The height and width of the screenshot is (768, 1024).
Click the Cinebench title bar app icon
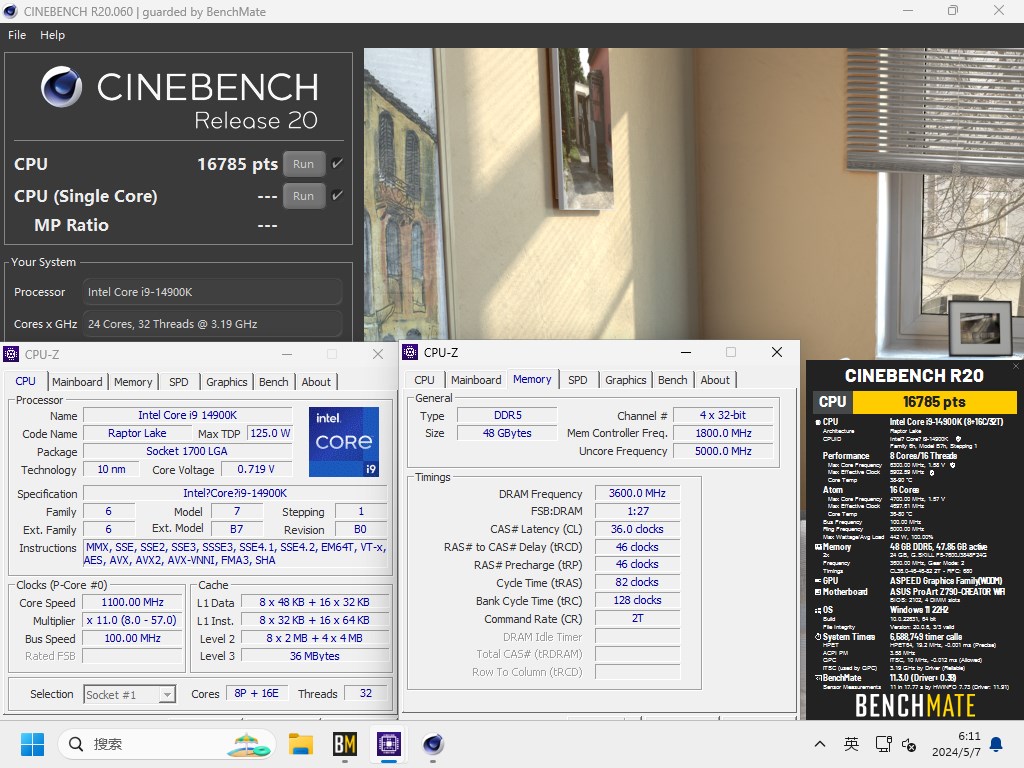[10, 11]
